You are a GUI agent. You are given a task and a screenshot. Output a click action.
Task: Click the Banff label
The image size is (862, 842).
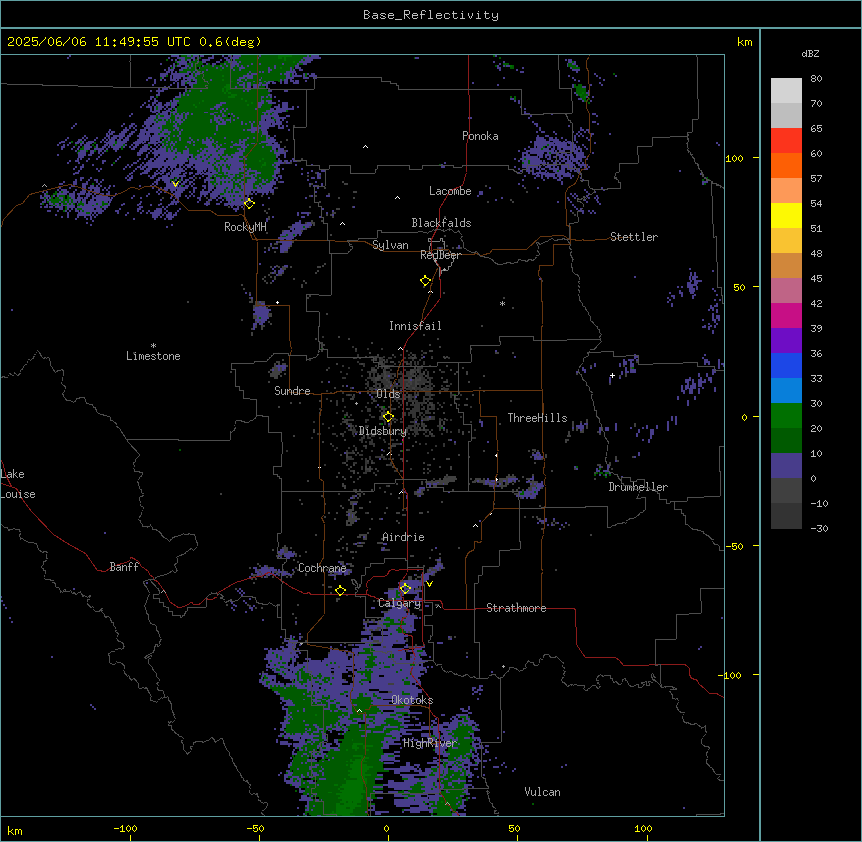pos(124,567)
